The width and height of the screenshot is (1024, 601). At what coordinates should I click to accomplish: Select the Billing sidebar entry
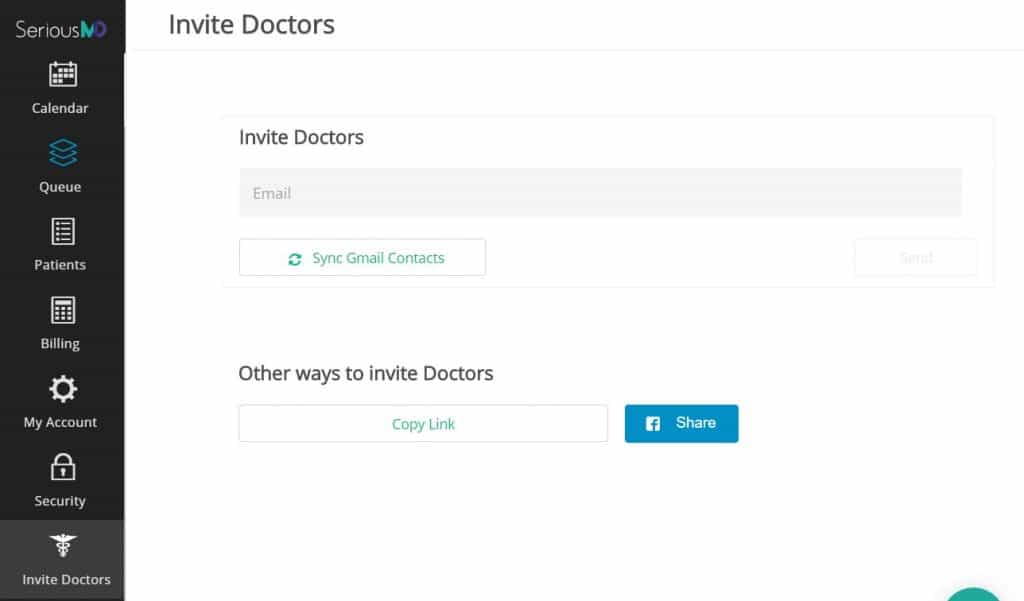point(60,343)
